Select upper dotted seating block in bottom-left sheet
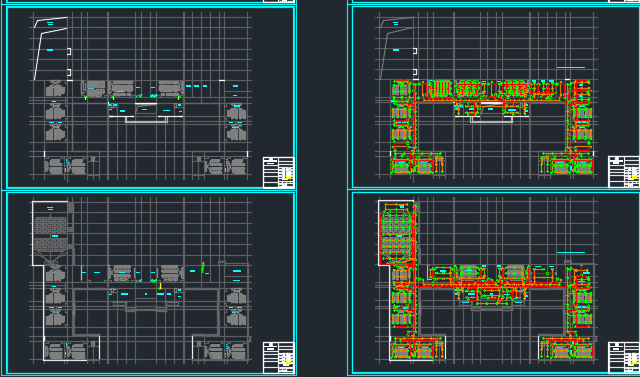Screen dimensions: 640x377 tap(51, 225)
